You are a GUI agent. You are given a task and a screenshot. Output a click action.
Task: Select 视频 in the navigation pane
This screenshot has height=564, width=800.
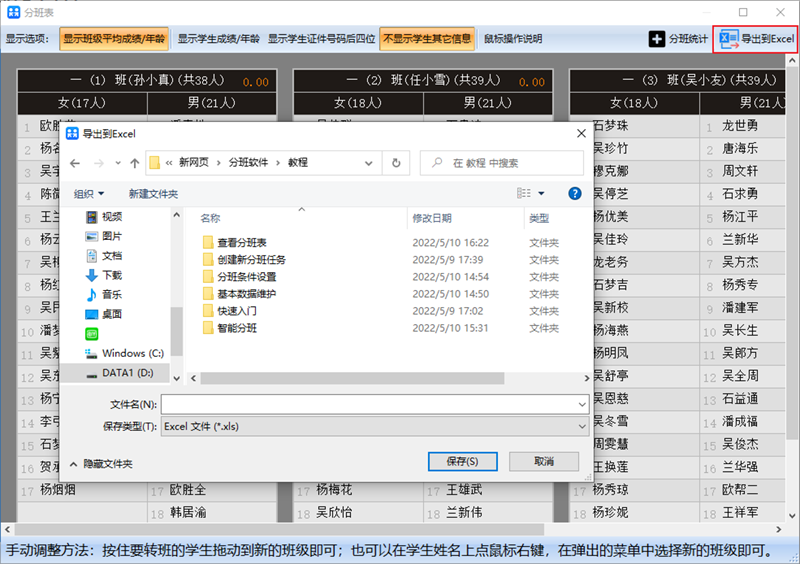[x=104, y=217]
